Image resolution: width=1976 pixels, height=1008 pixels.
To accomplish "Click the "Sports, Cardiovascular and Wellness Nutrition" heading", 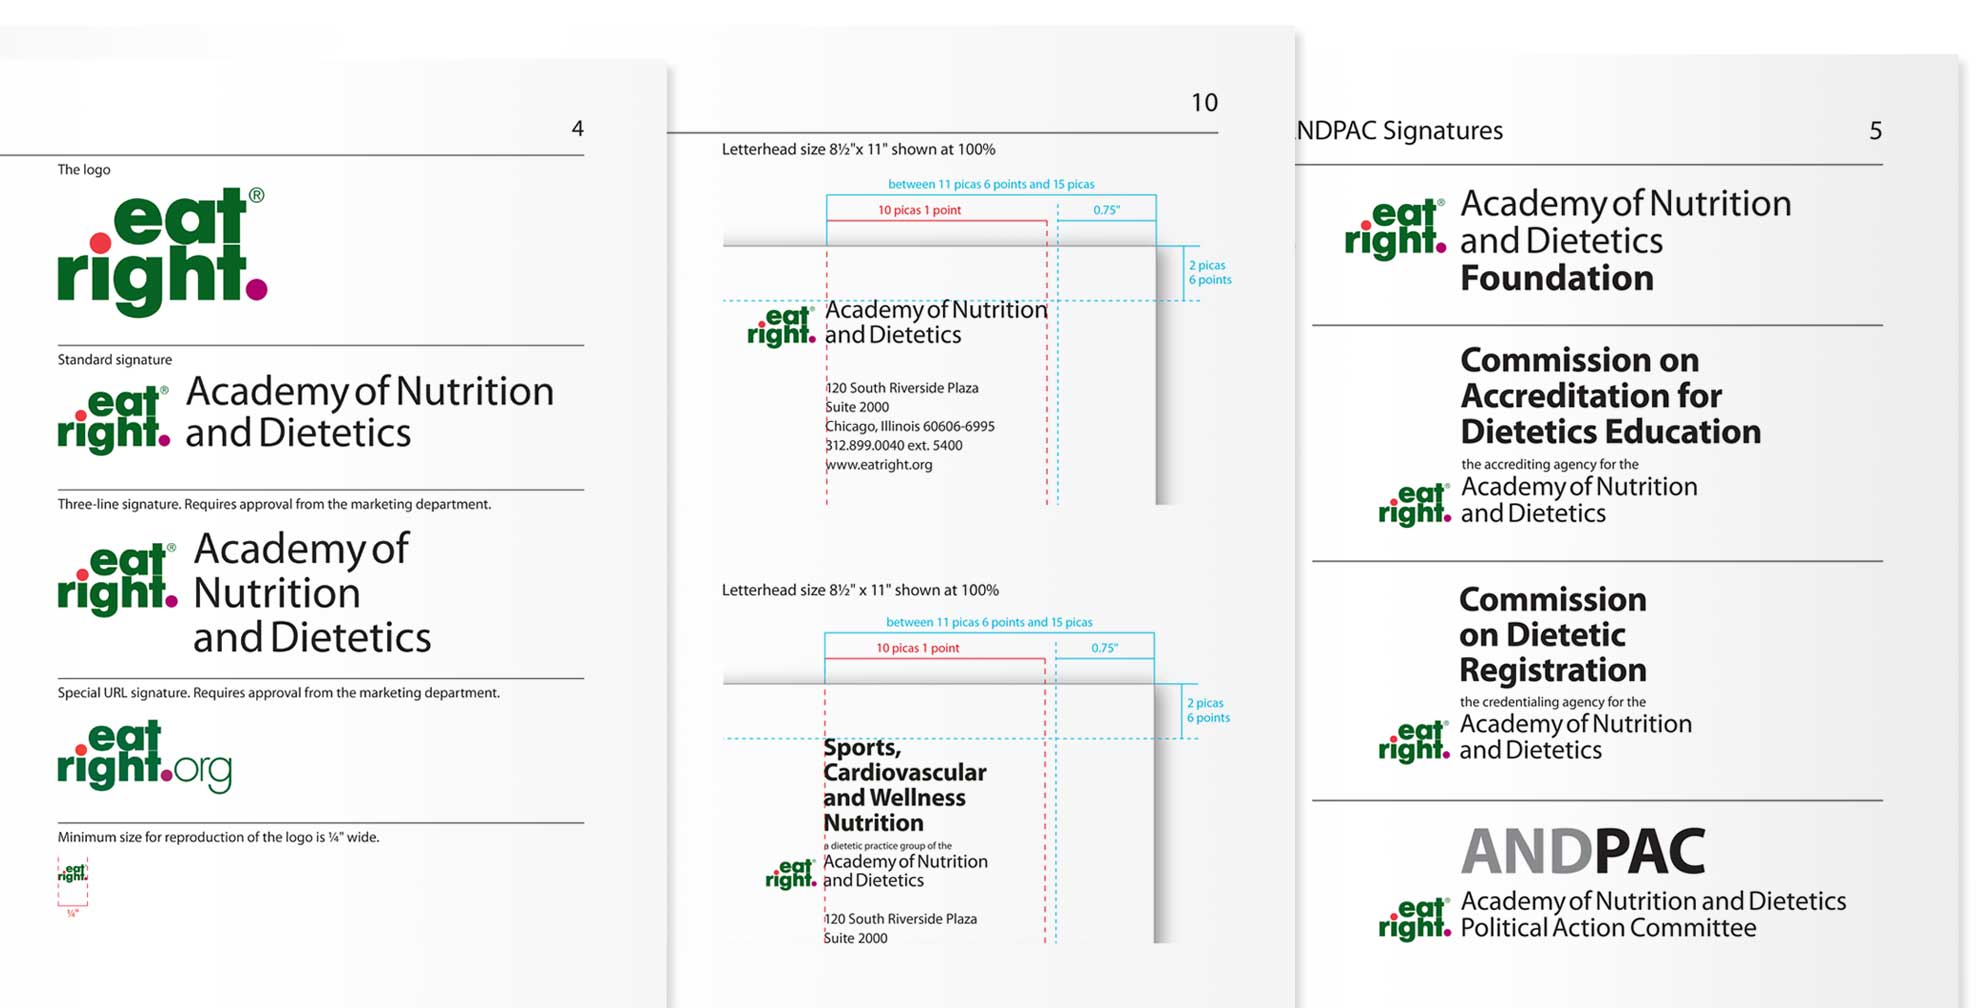I will click(x=904, y=785).
